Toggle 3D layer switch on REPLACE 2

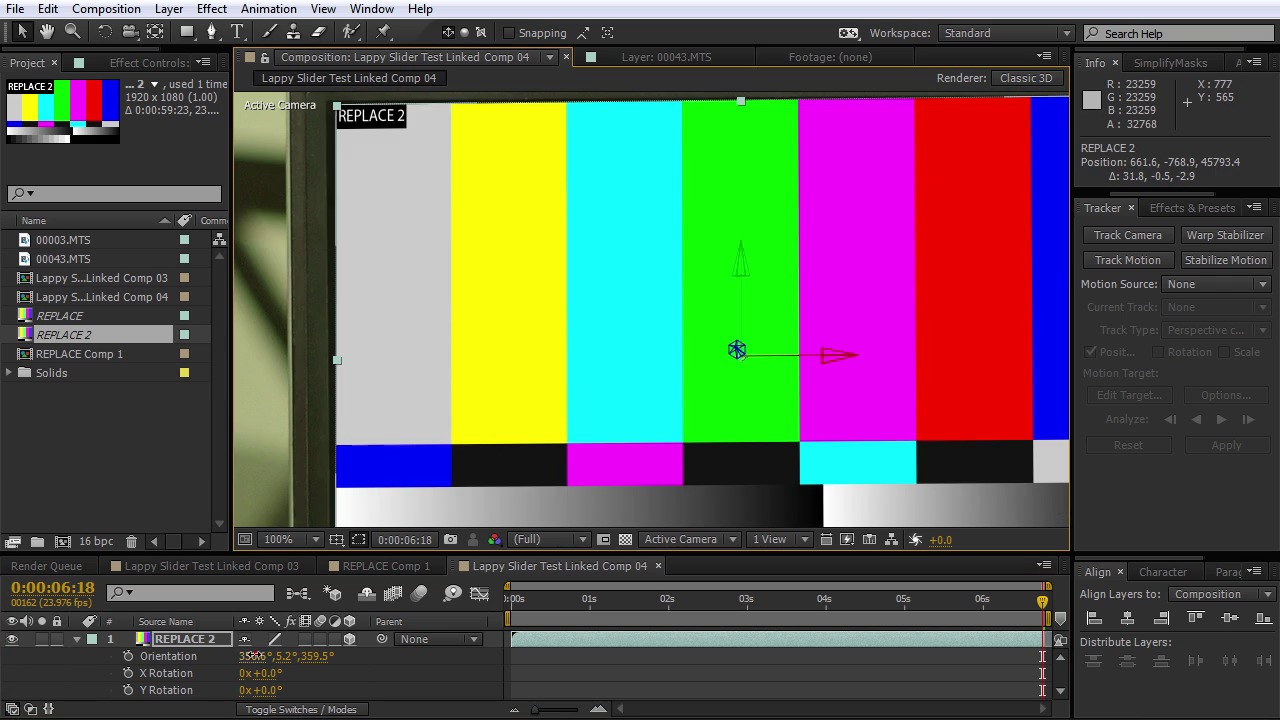[350, 639]
